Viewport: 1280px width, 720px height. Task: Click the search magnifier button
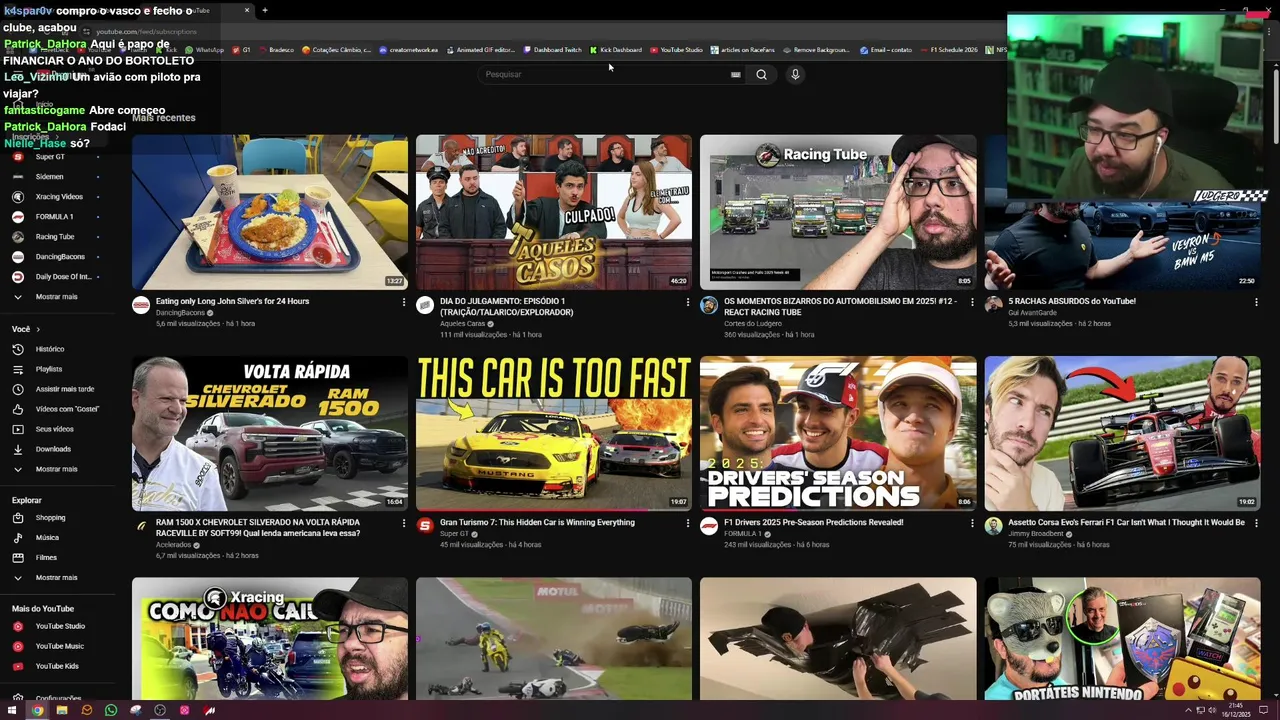click(761, 74)
